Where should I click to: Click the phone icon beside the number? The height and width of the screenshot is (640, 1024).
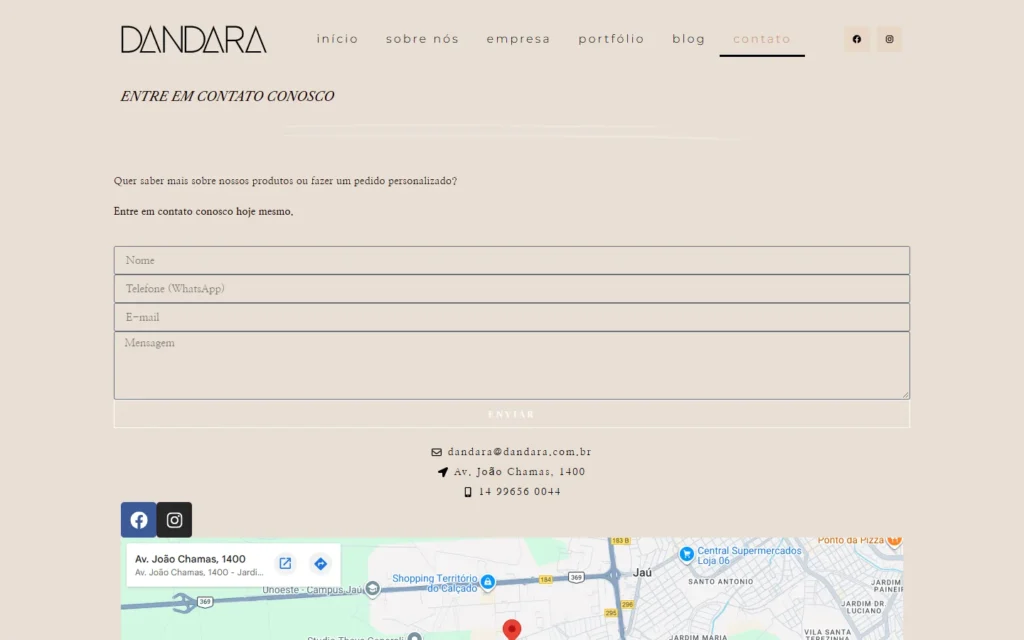468,492
